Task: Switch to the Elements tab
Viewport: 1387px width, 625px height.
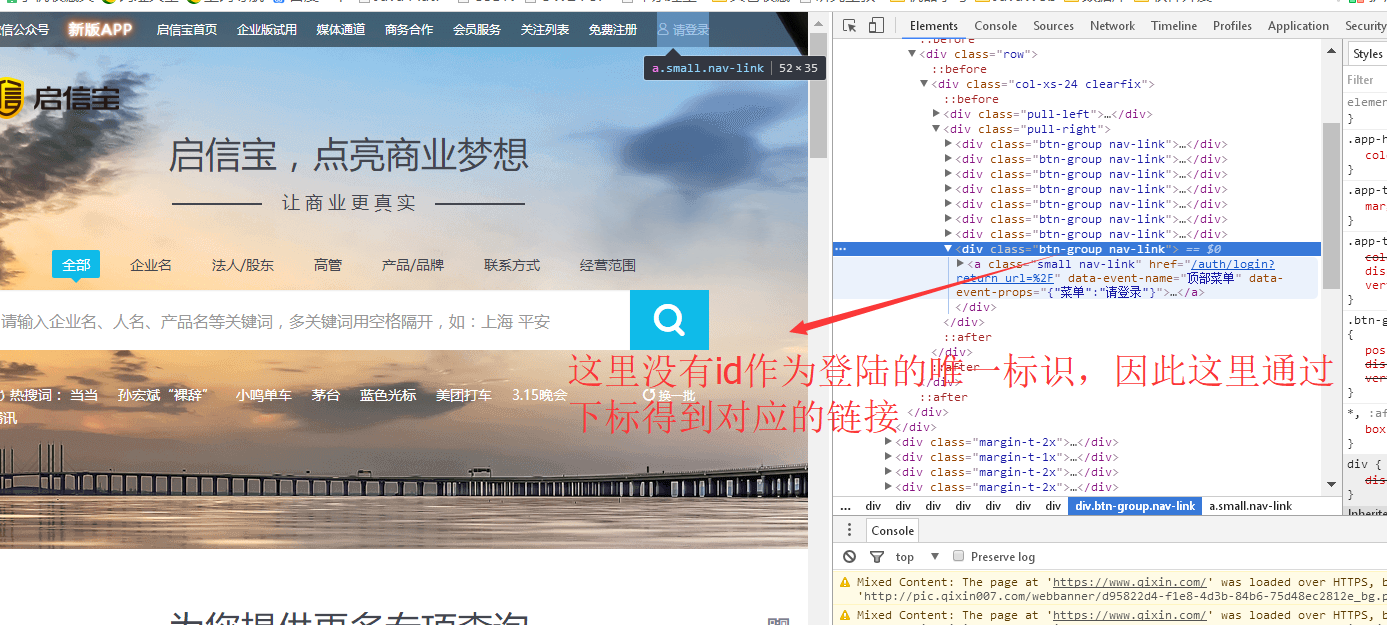Action: [934, 26]
